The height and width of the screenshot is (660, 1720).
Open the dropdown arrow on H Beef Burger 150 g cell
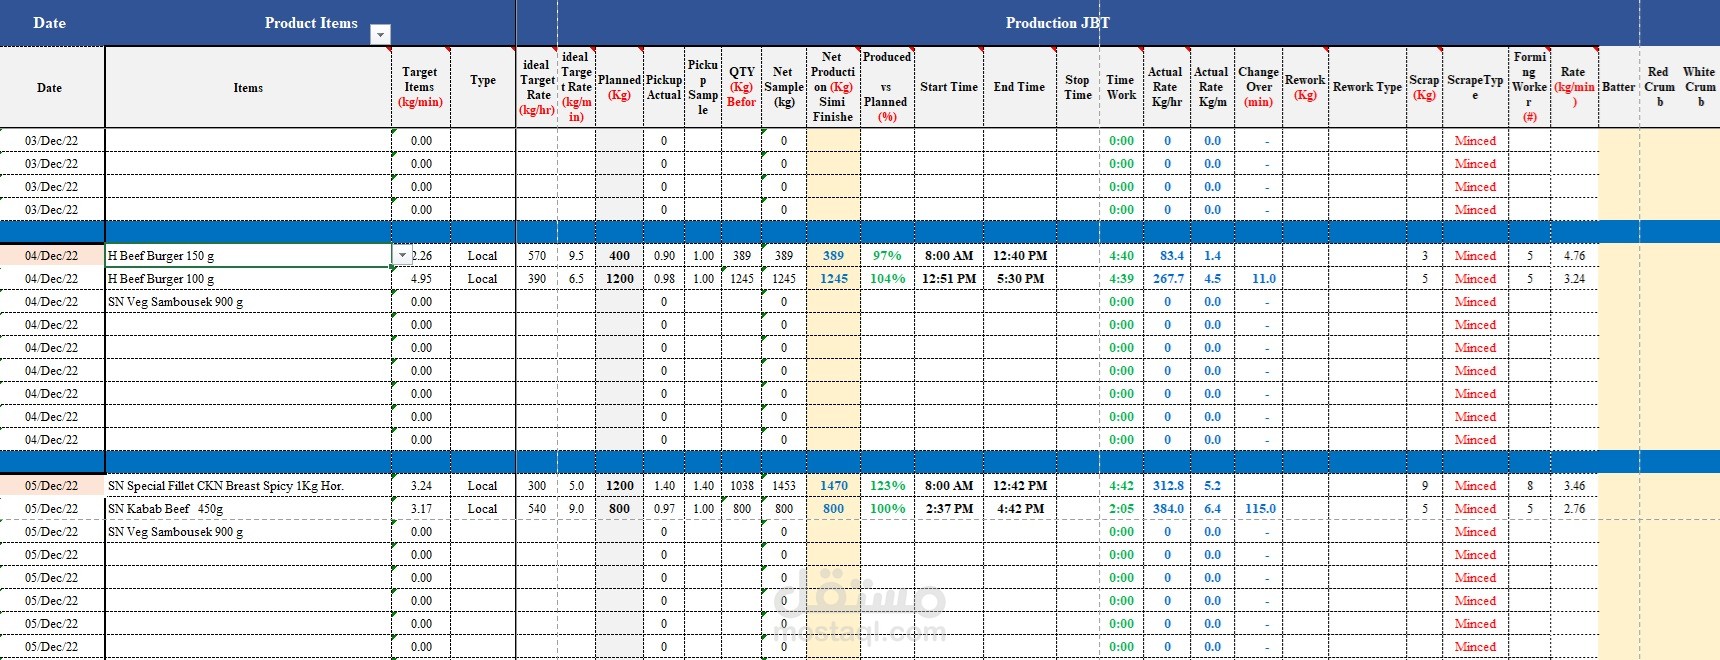pos(402,256)
